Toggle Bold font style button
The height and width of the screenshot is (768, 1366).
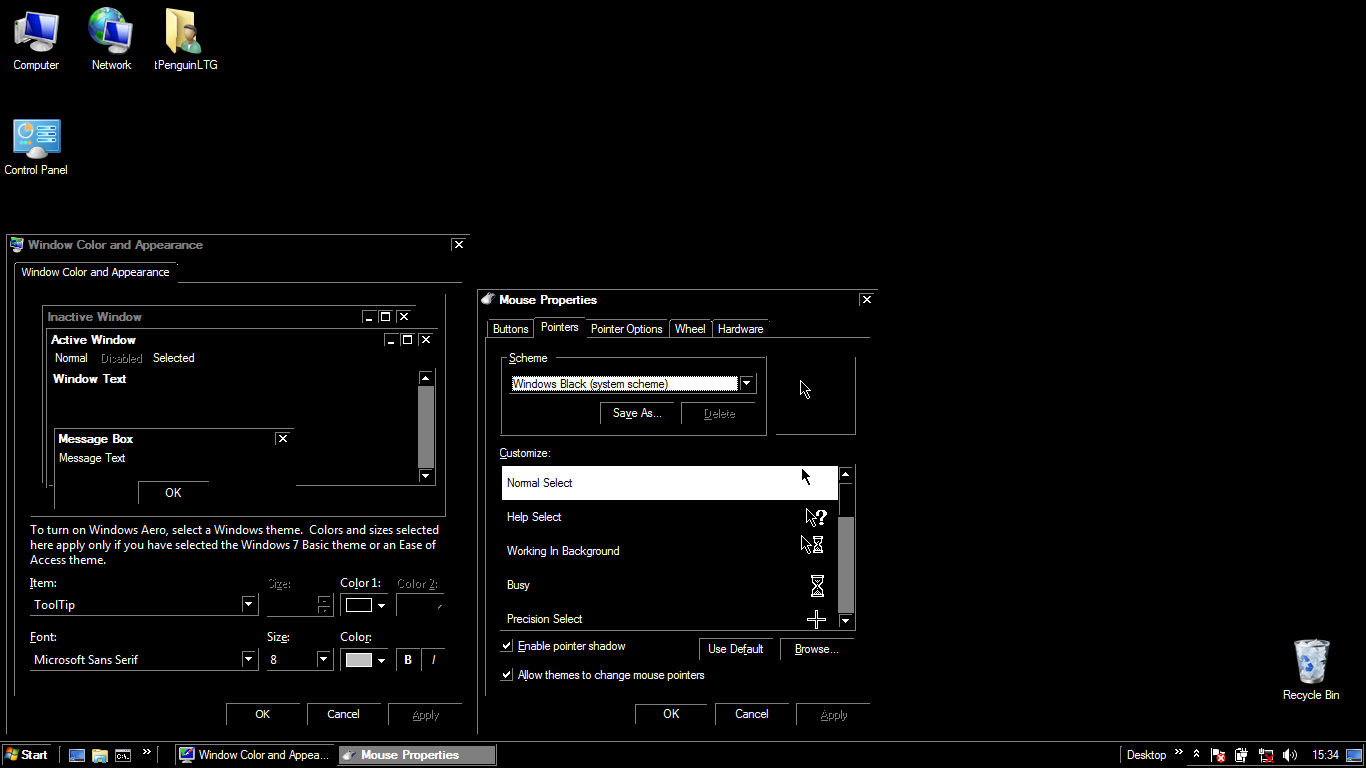click(408, 660)
